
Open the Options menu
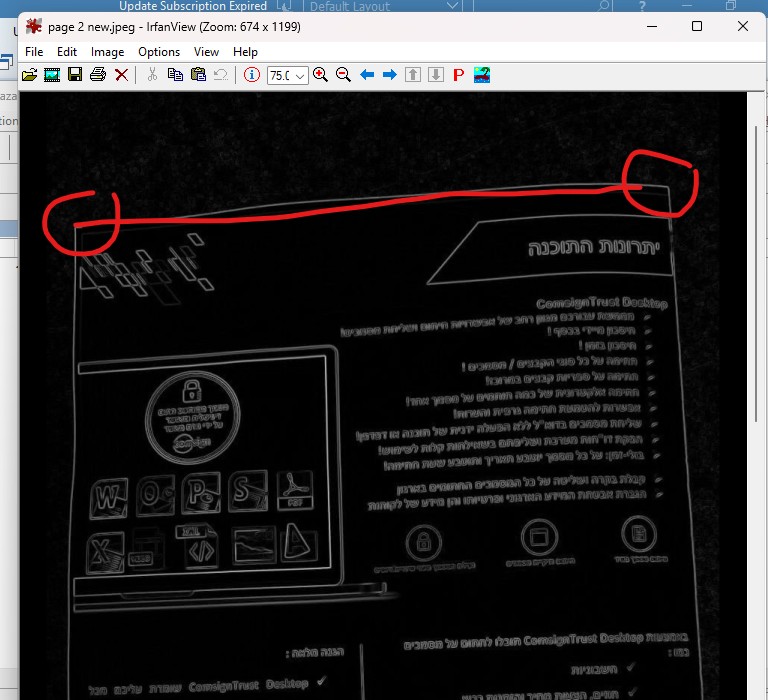tap(159, 52)
